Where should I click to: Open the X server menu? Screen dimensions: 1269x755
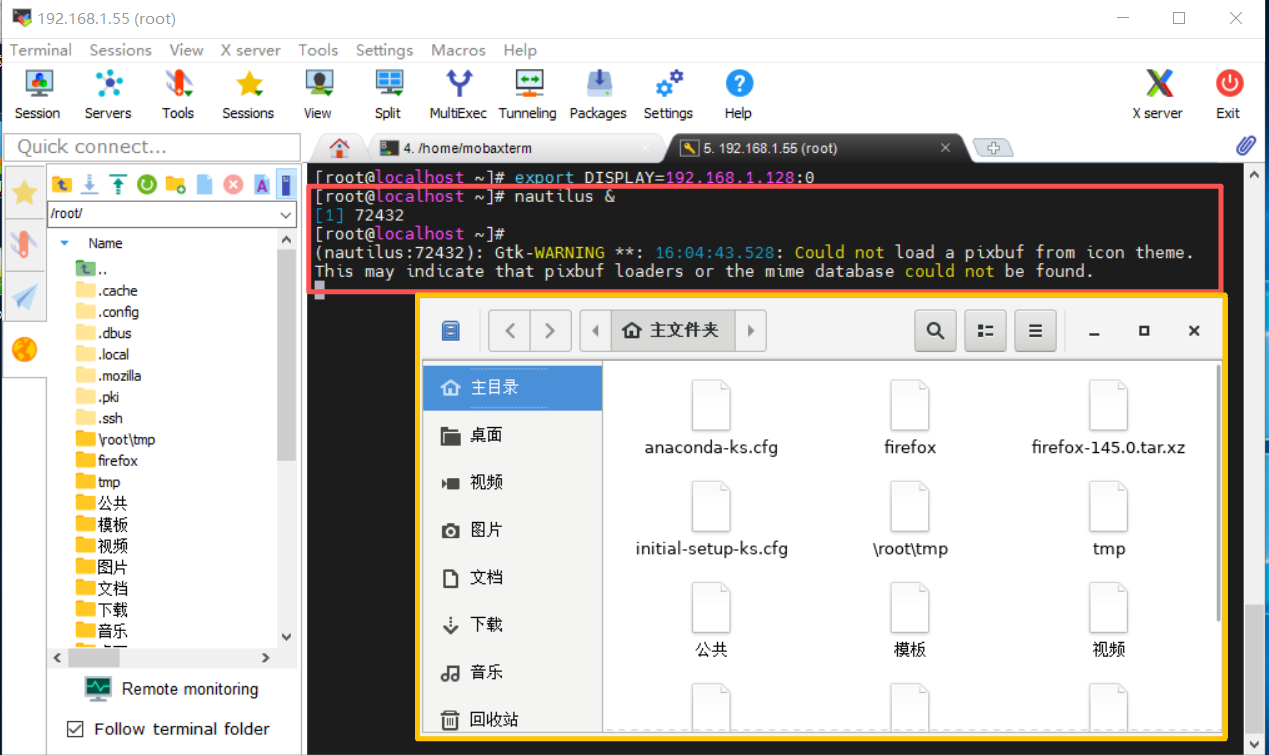coord(250,50)
